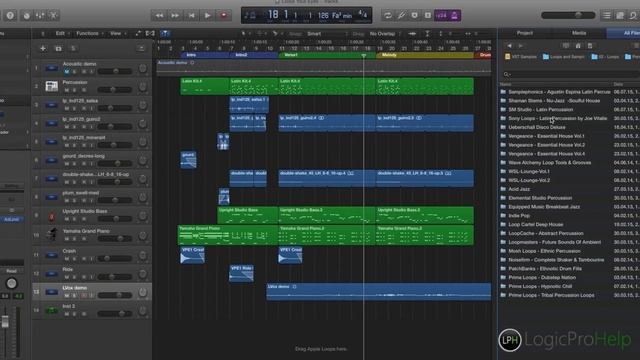Toggle the purple Metronome click button

455,16
